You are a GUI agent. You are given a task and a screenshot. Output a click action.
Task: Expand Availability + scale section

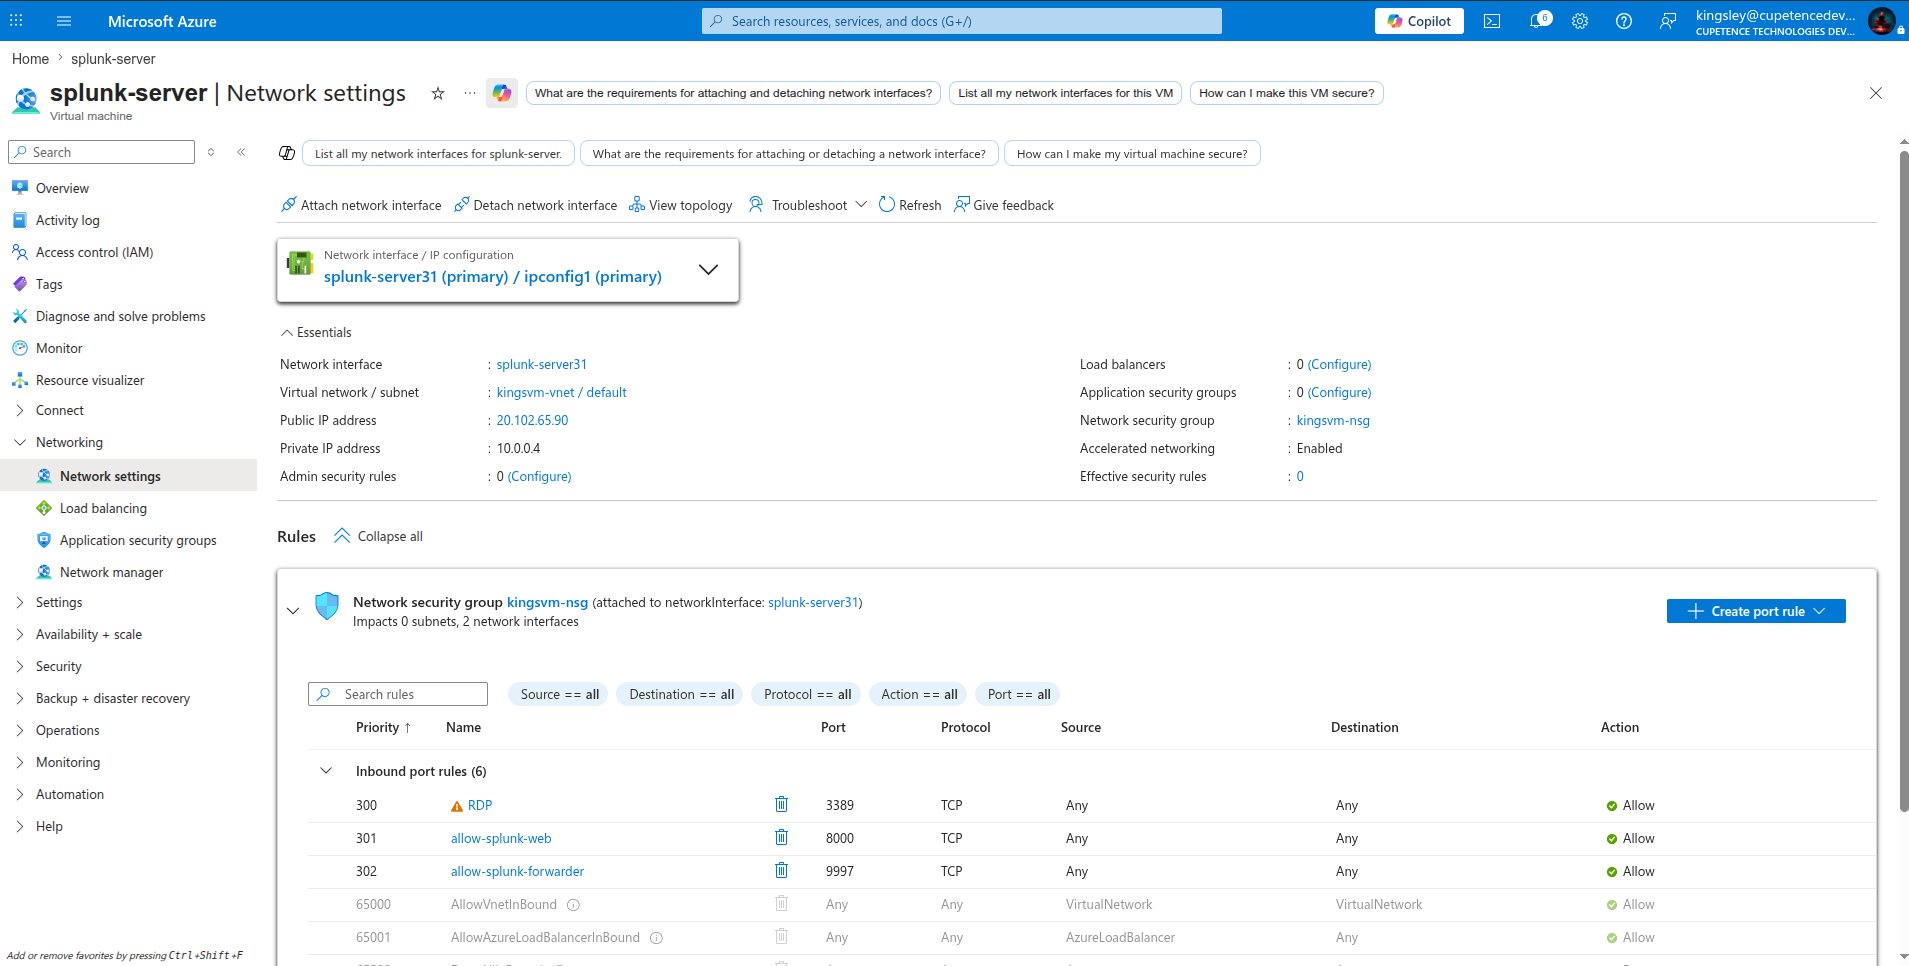pos(20,634)
